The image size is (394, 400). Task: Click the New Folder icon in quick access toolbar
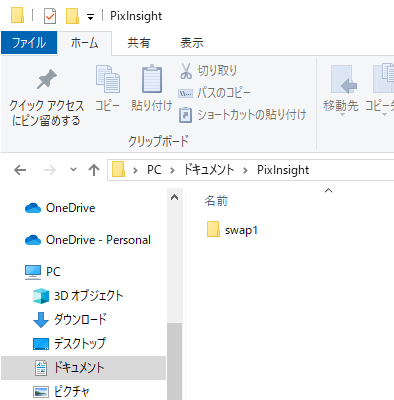tap(72, 16)
